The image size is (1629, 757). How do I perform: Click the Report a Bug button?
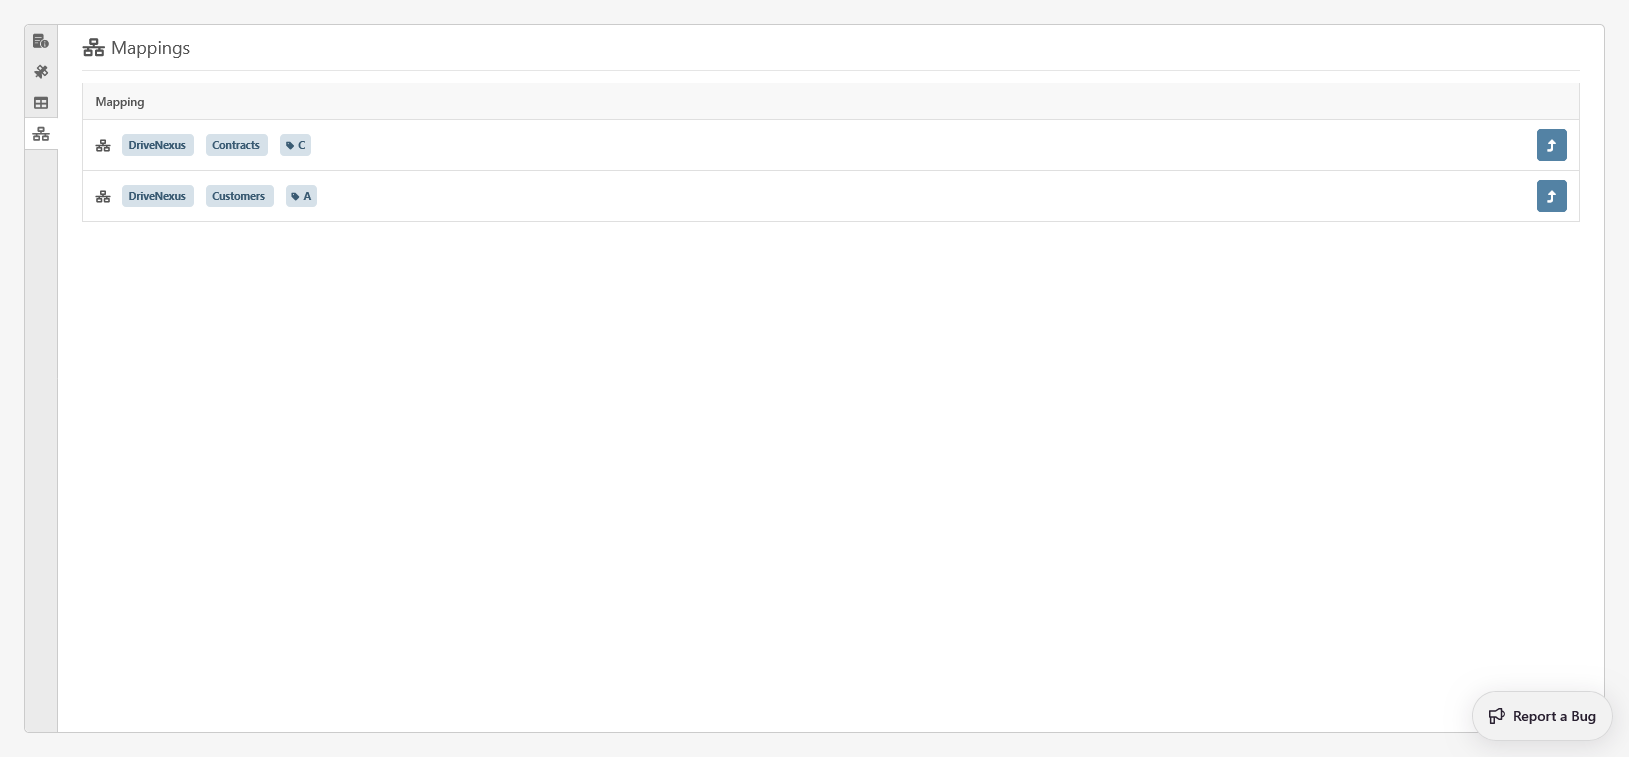[x=1541, y=716]
